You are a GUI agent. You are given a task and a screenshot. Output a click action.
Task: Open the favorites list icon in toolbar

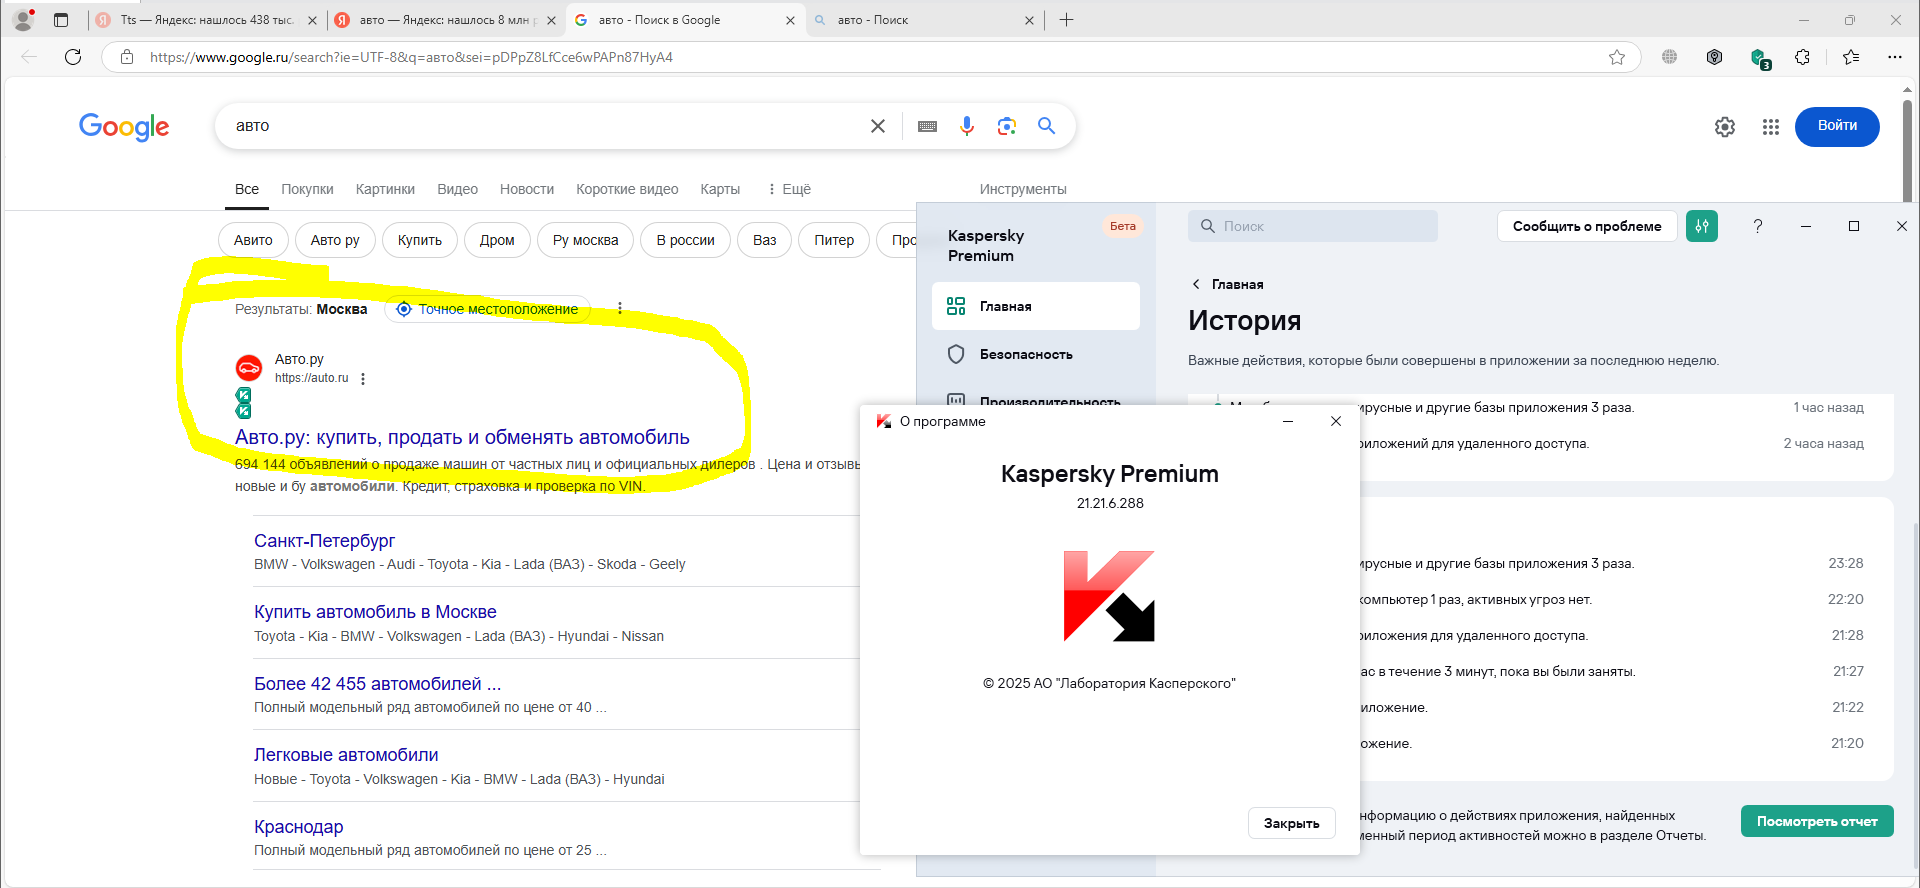click(x=1851, y=57)
